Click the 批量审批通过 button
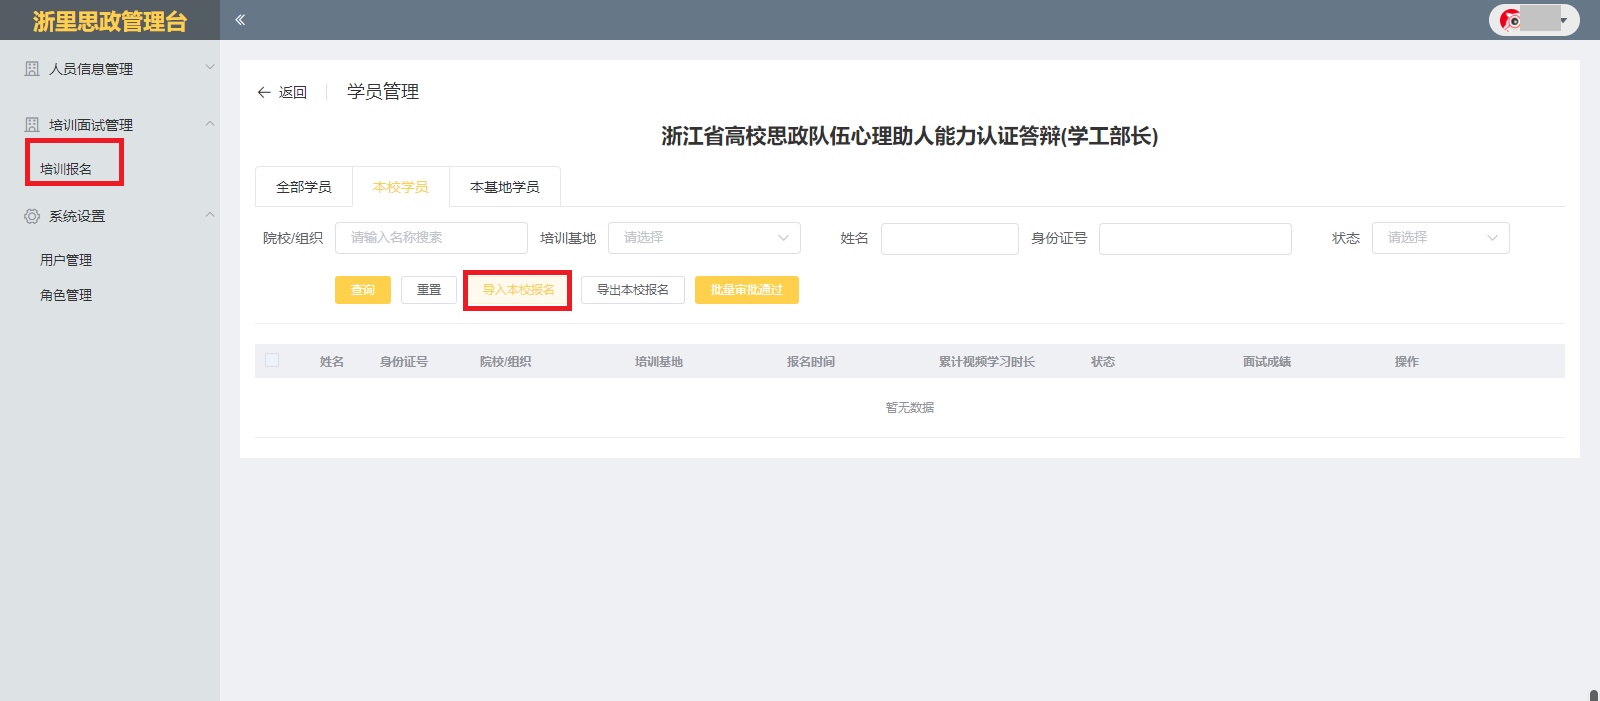Viewport: 1600px width, 701px height. 746,290
